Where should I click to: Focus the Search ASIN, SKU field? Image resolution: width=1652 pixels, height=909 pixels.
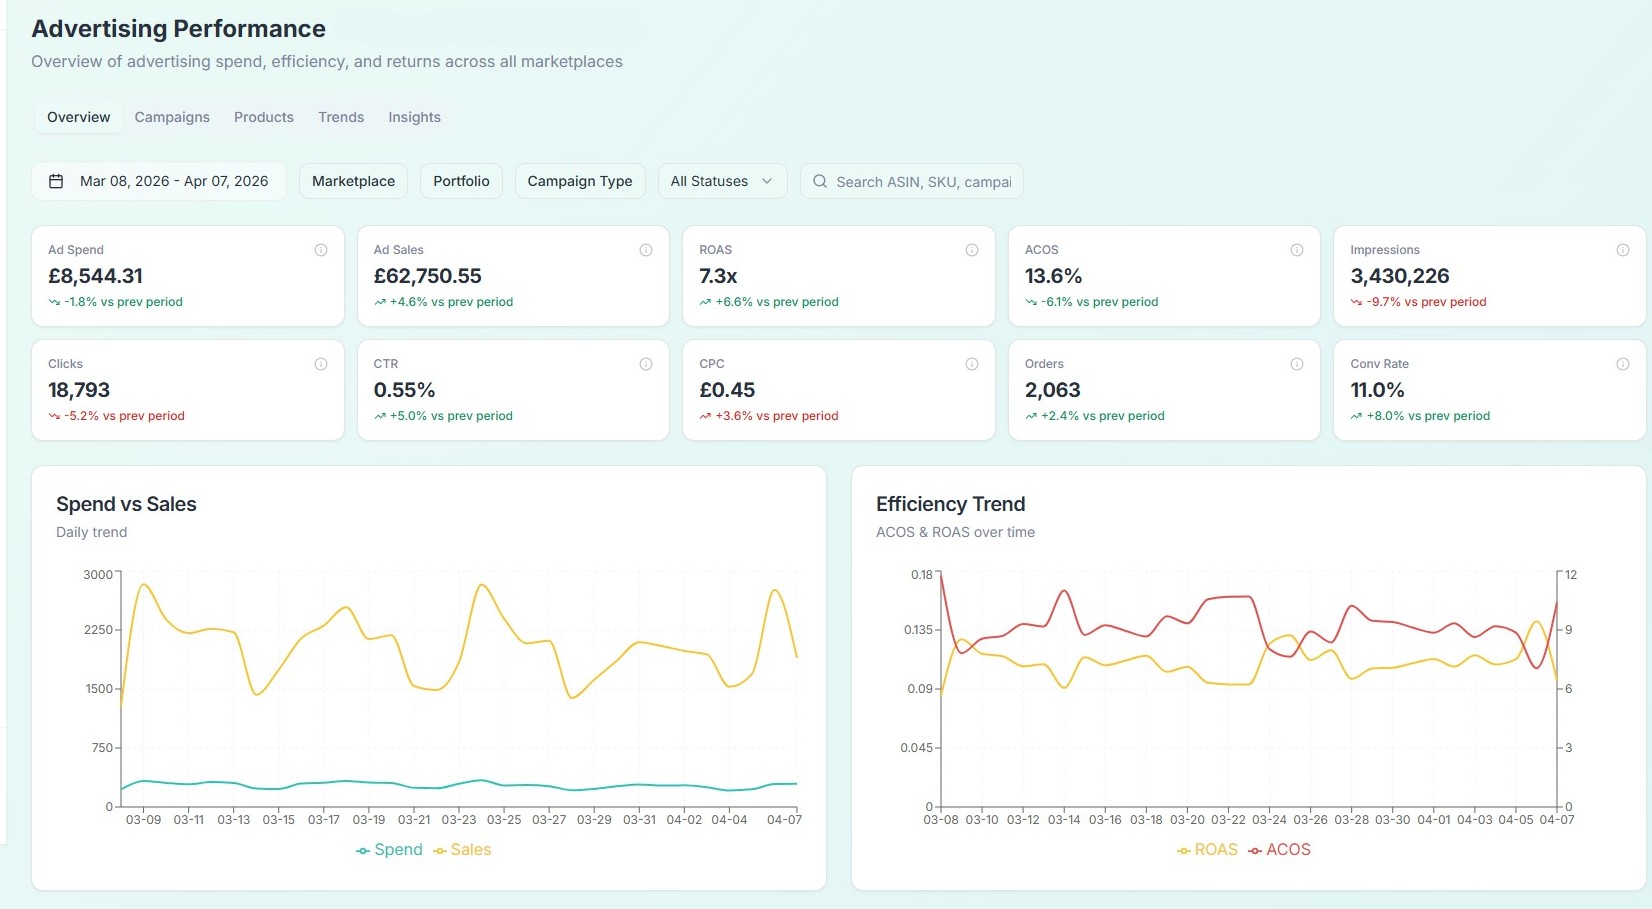point(911,181)
